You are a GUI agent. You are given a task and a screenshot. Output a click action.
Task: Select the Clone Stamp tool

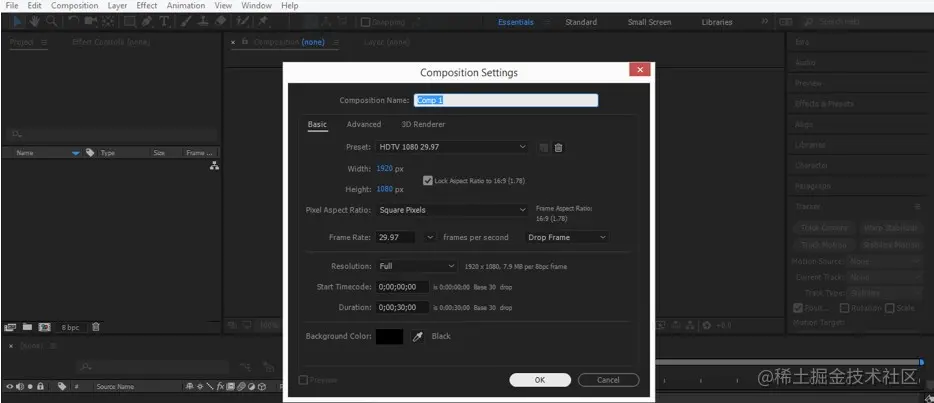pos(203,21)
